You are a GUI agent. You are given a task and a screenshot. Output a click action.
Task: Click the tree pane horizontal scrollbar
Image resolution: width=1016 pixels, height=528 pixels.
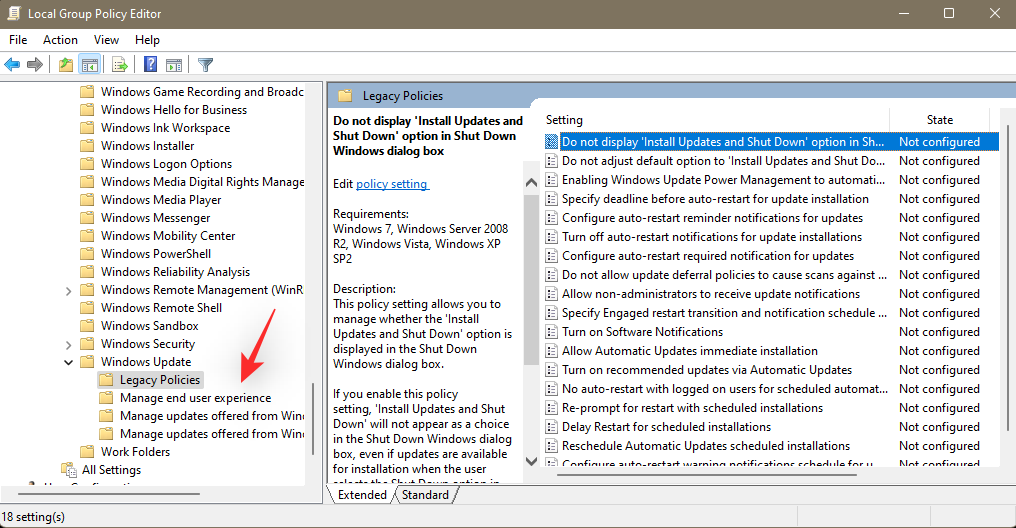coord(109,494)
